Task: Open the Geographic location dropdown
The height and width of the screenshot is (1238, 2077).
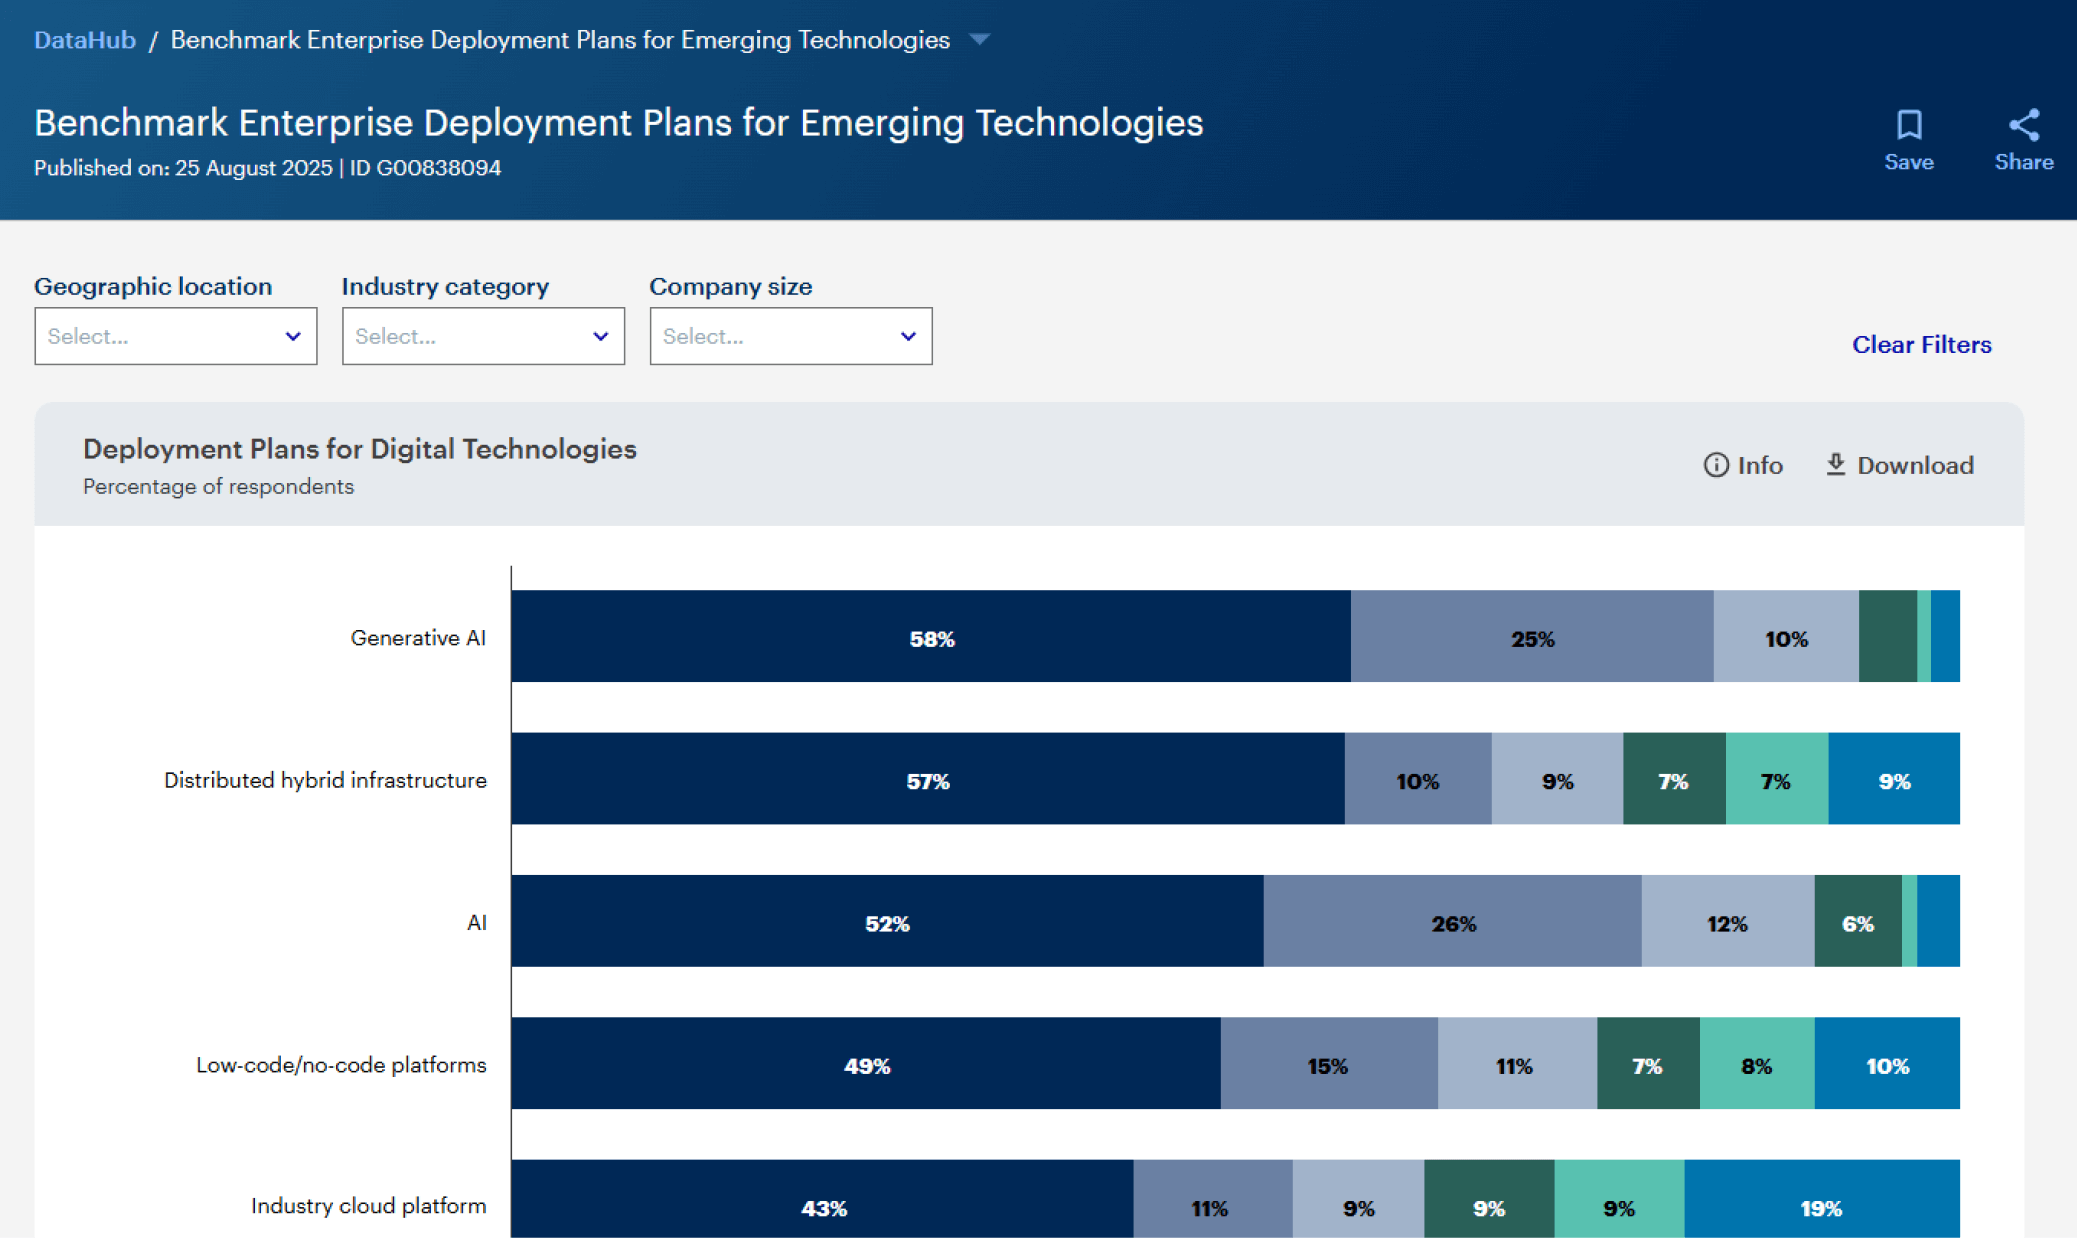Action: (175, 336)
